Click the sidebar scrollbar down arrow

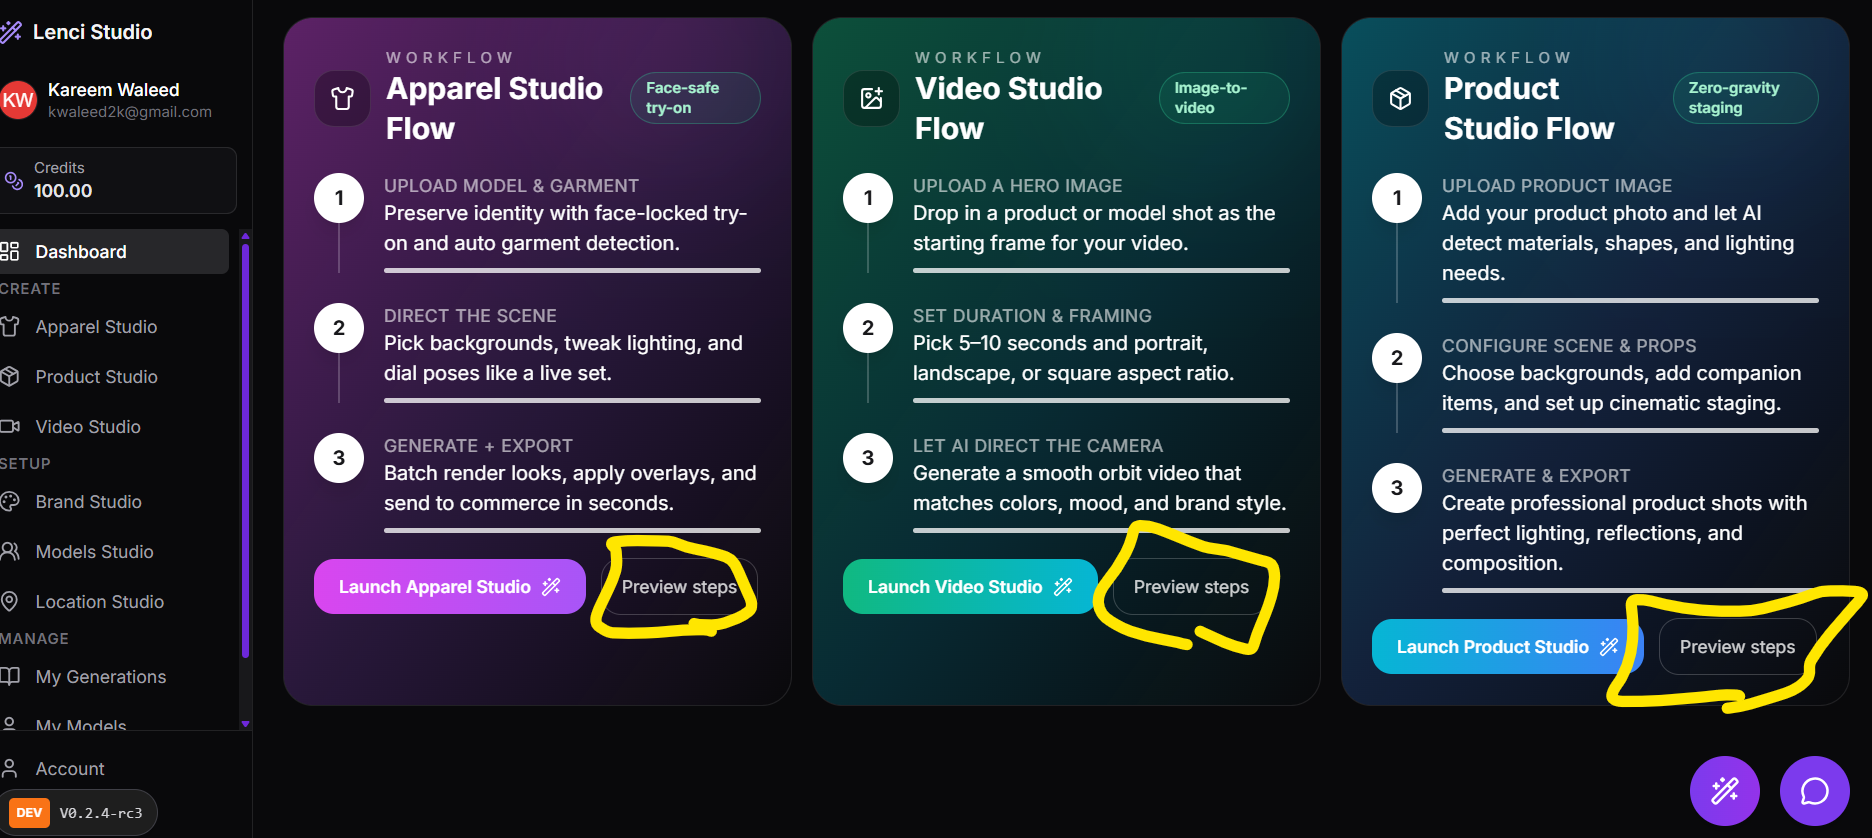[245, 723]
